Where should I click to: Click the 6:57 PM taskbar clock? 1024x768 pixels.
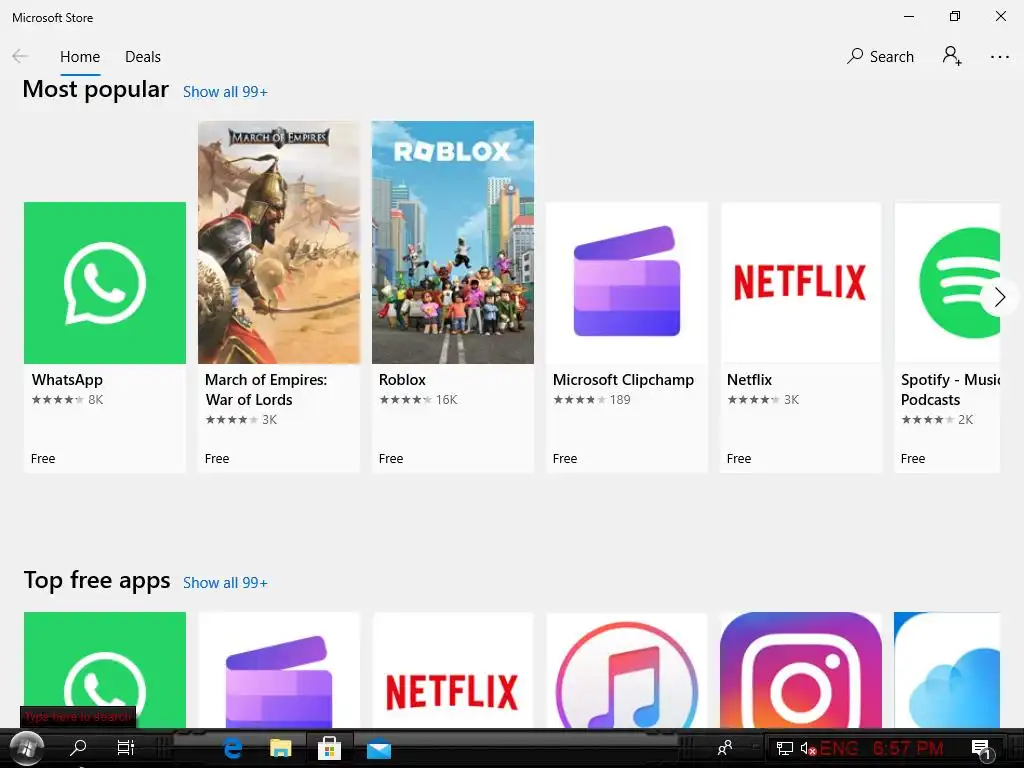(908, 748)
